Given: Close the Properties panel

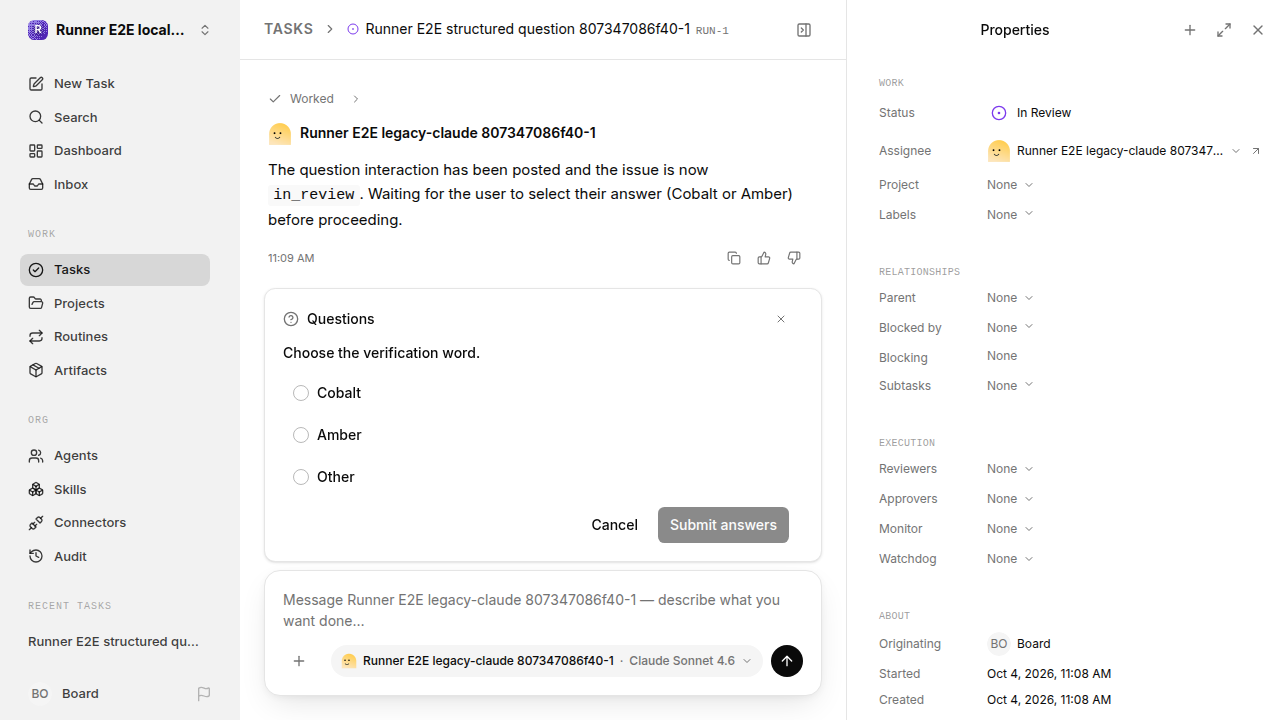Looking at the screenshot, I should [x=1258, y=30].
